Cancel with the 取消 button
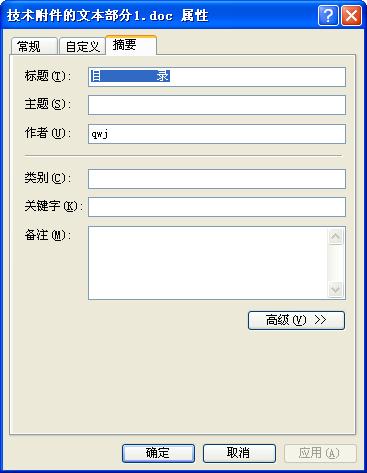The image size is (367, 473). [x=239, y=453]
